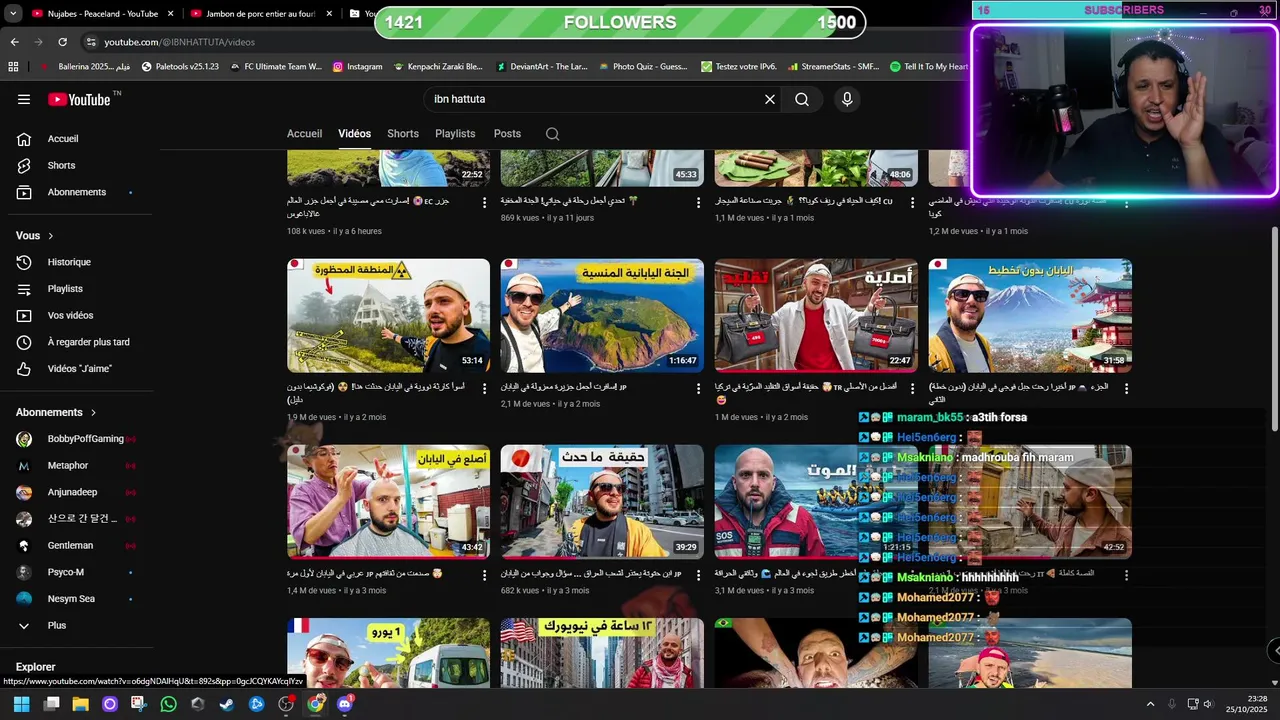Search within the channel using the magnifier icon

coord(552,134)
